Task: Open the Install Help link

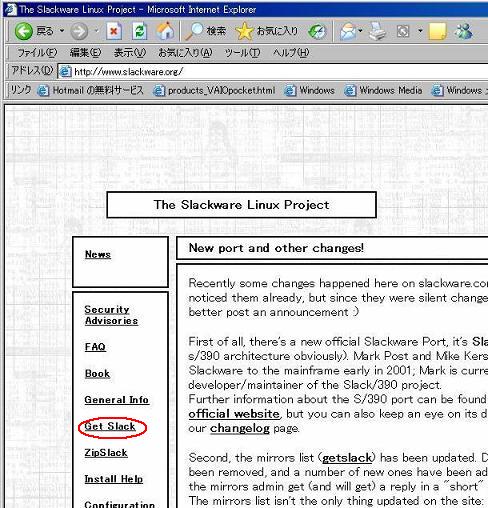Action: coord(114,479)
